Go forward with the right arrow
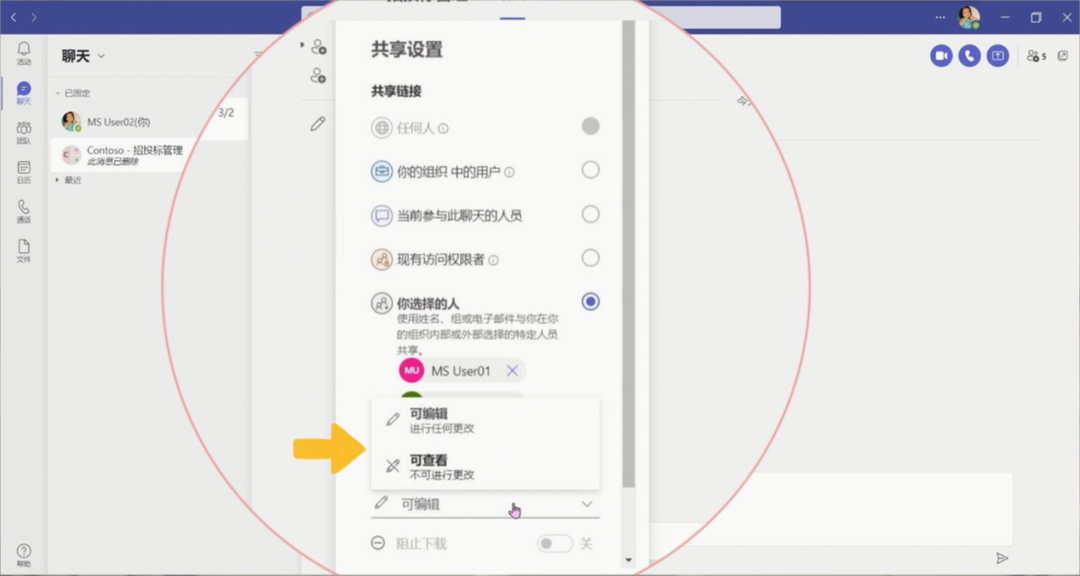The image size is (1080, 576). point(34,17)
